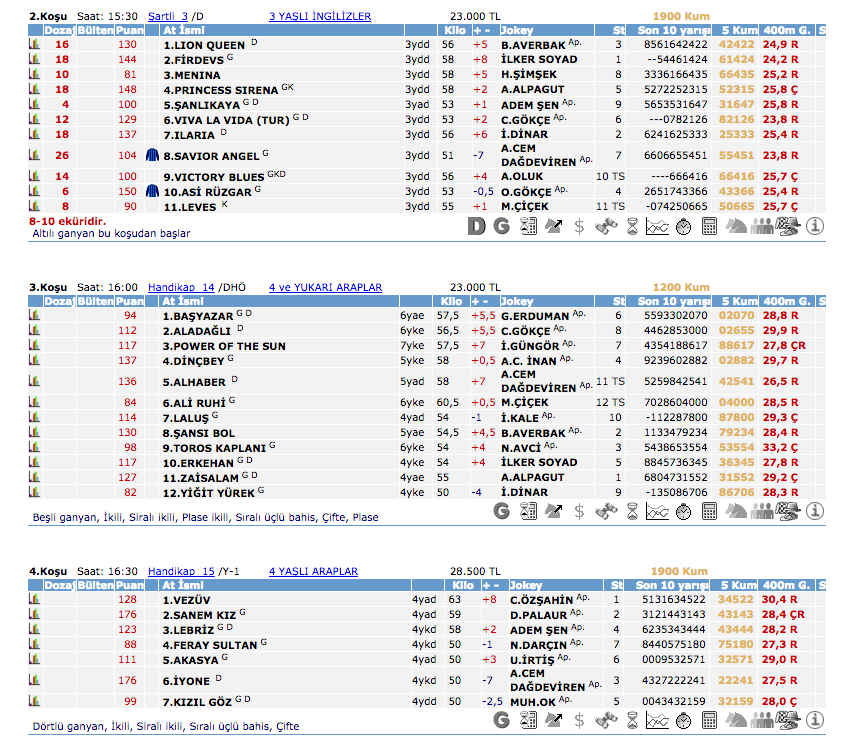Click jockey silks icon next to SAVIOR ANGEL
862x750 pixels.
click(x=152, y=155)
